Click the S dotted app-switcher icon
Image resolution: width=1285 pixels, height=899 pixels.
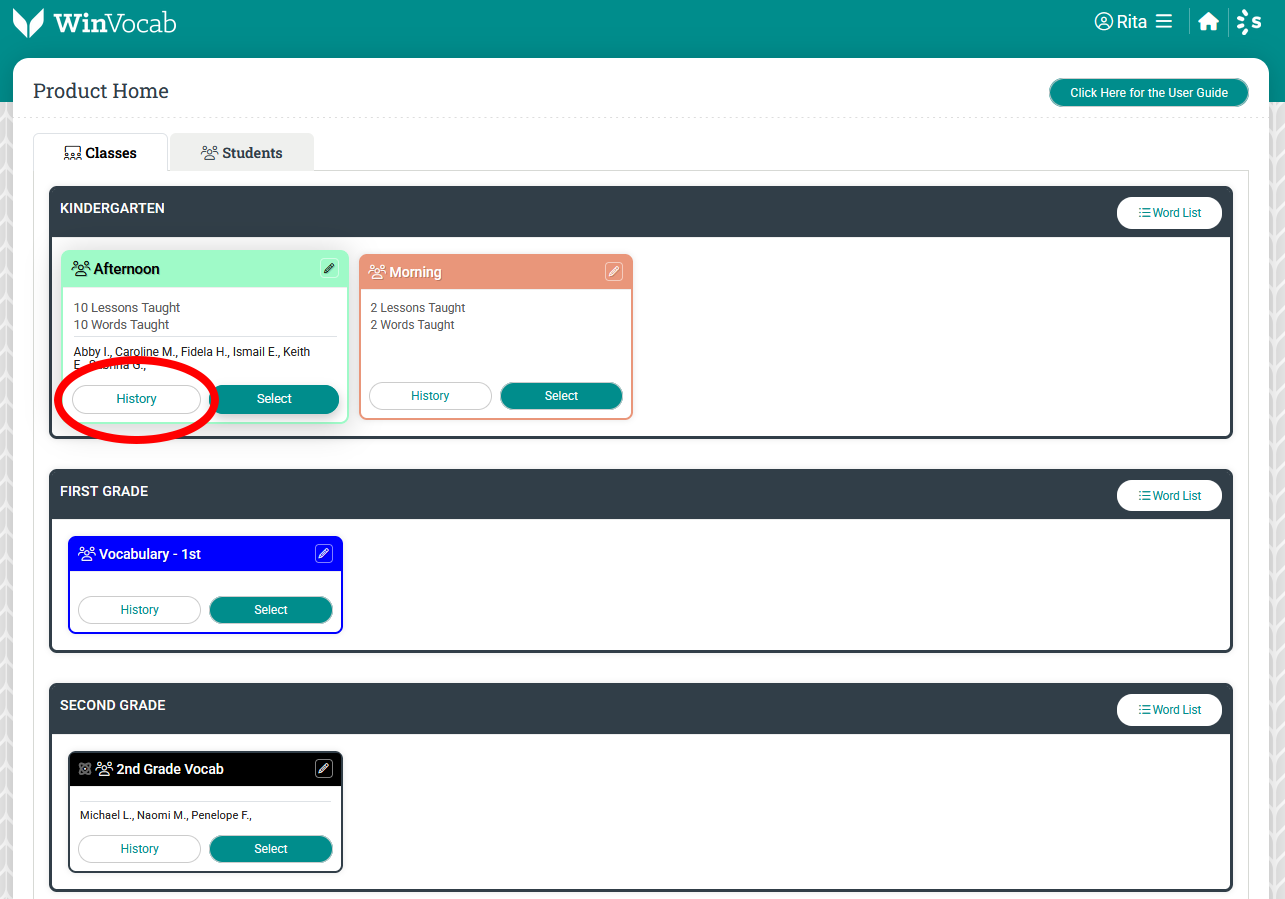coord(1248,21)
